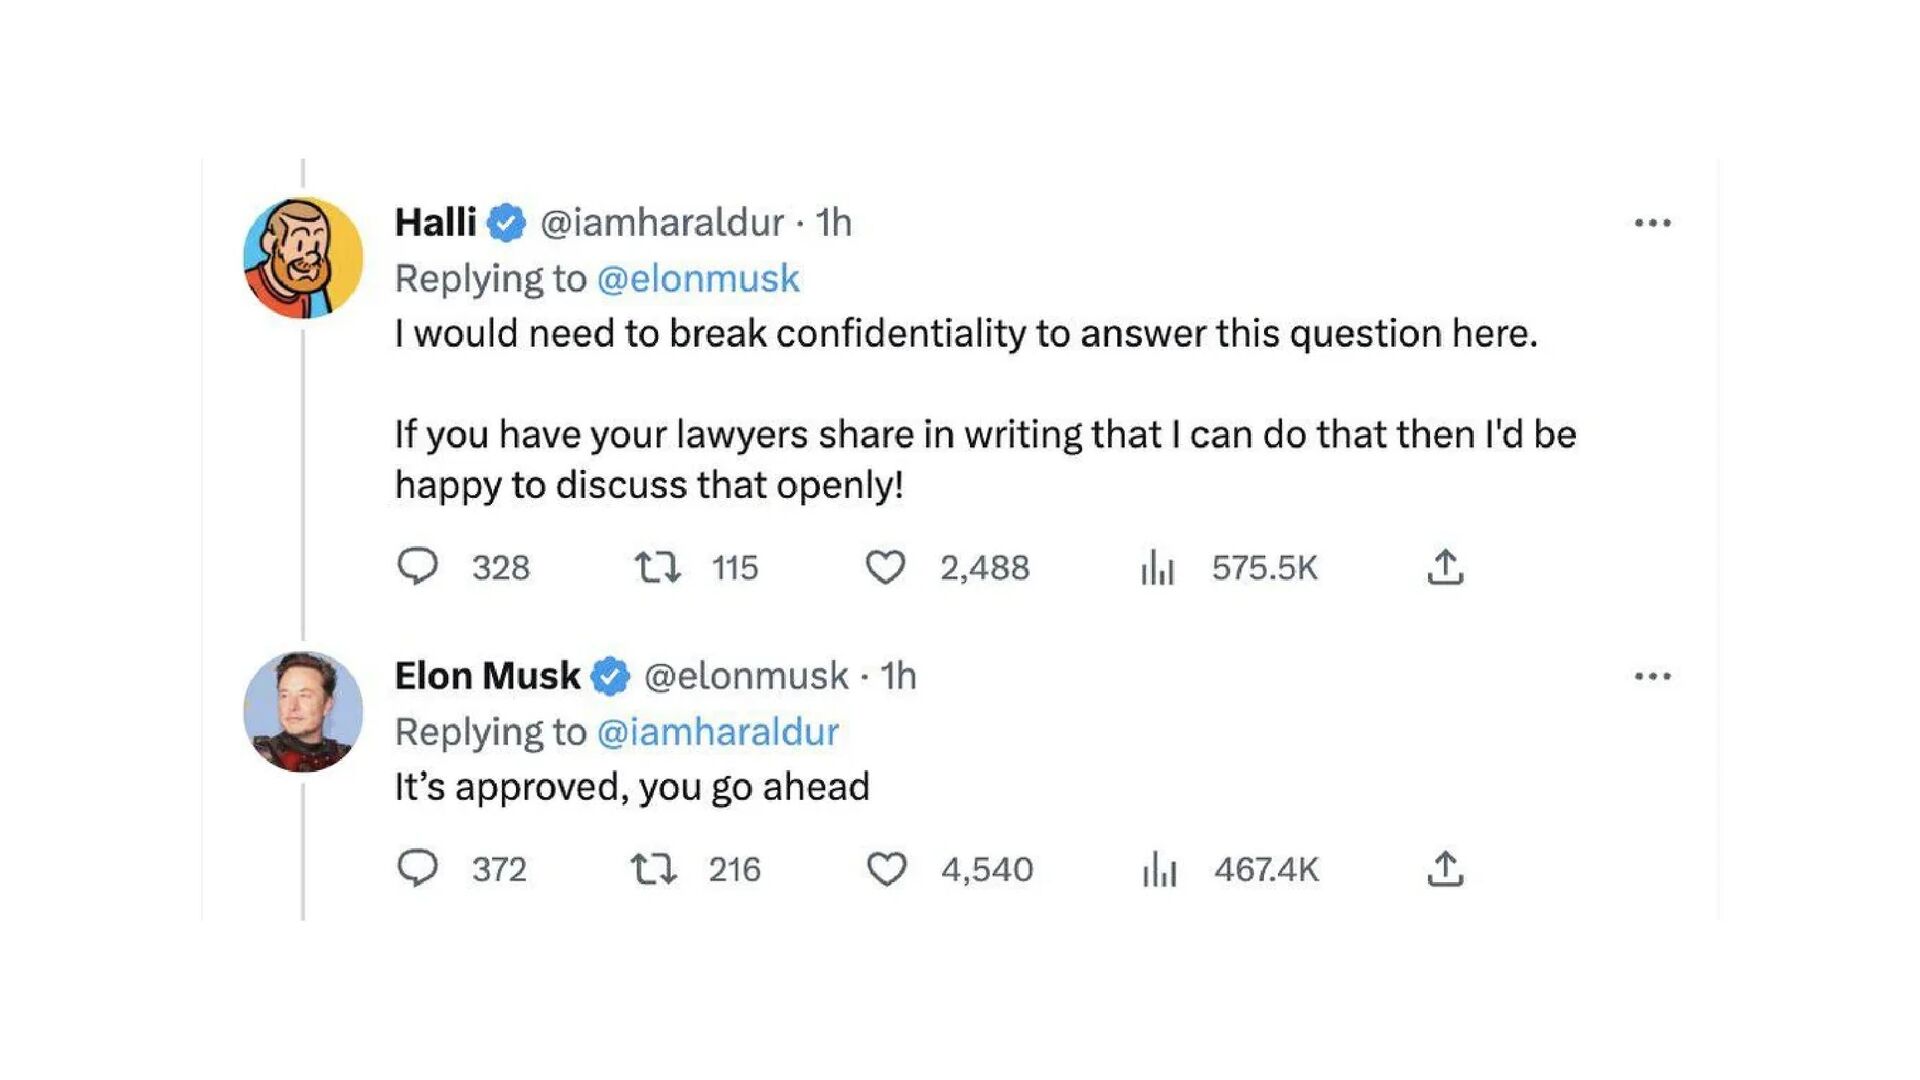The image size is (1920, 1080).
Task: Reply to Elon Musk's tweet via comment icon
Action: click(417, 868)
